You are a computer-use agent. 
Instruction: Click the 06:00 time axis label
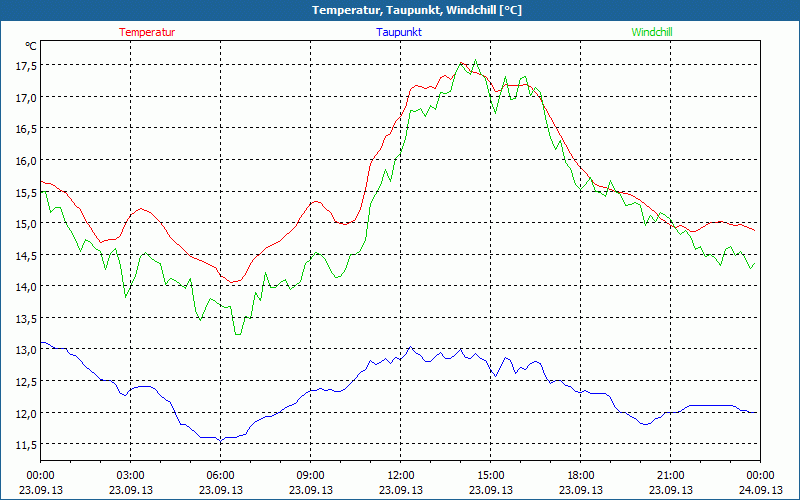tap(220, 476)
